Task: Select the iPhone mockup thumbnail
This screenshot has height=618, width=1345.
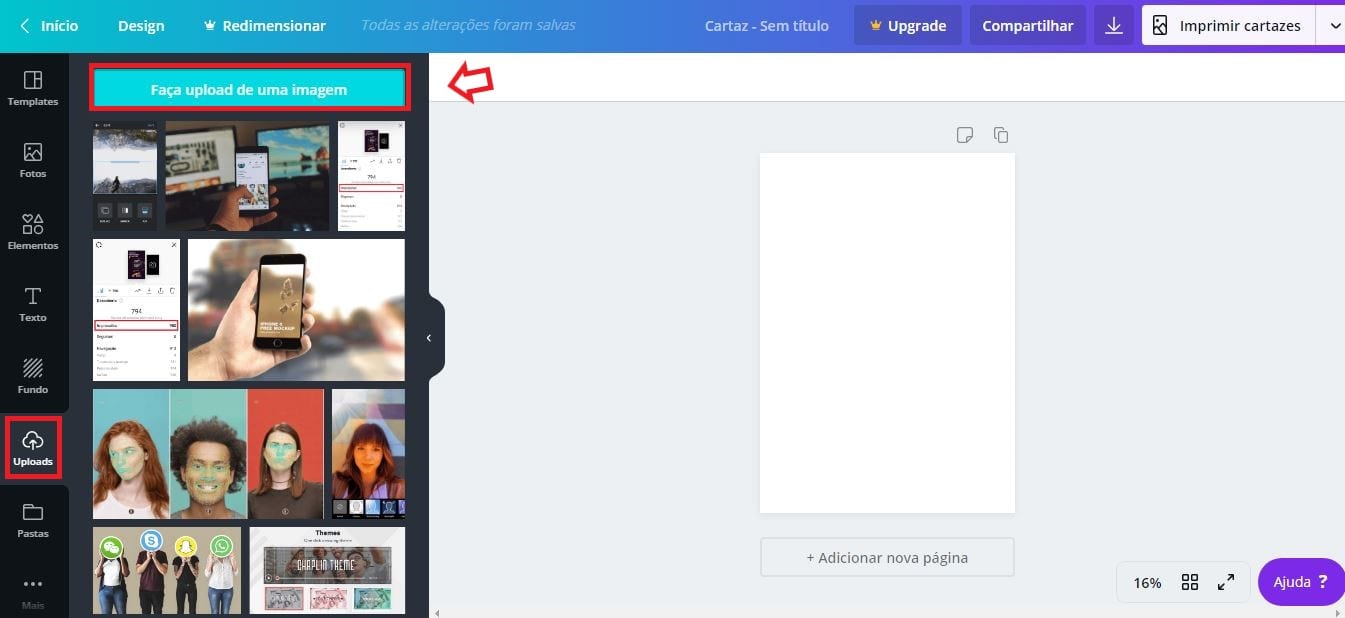Action: 296,309
